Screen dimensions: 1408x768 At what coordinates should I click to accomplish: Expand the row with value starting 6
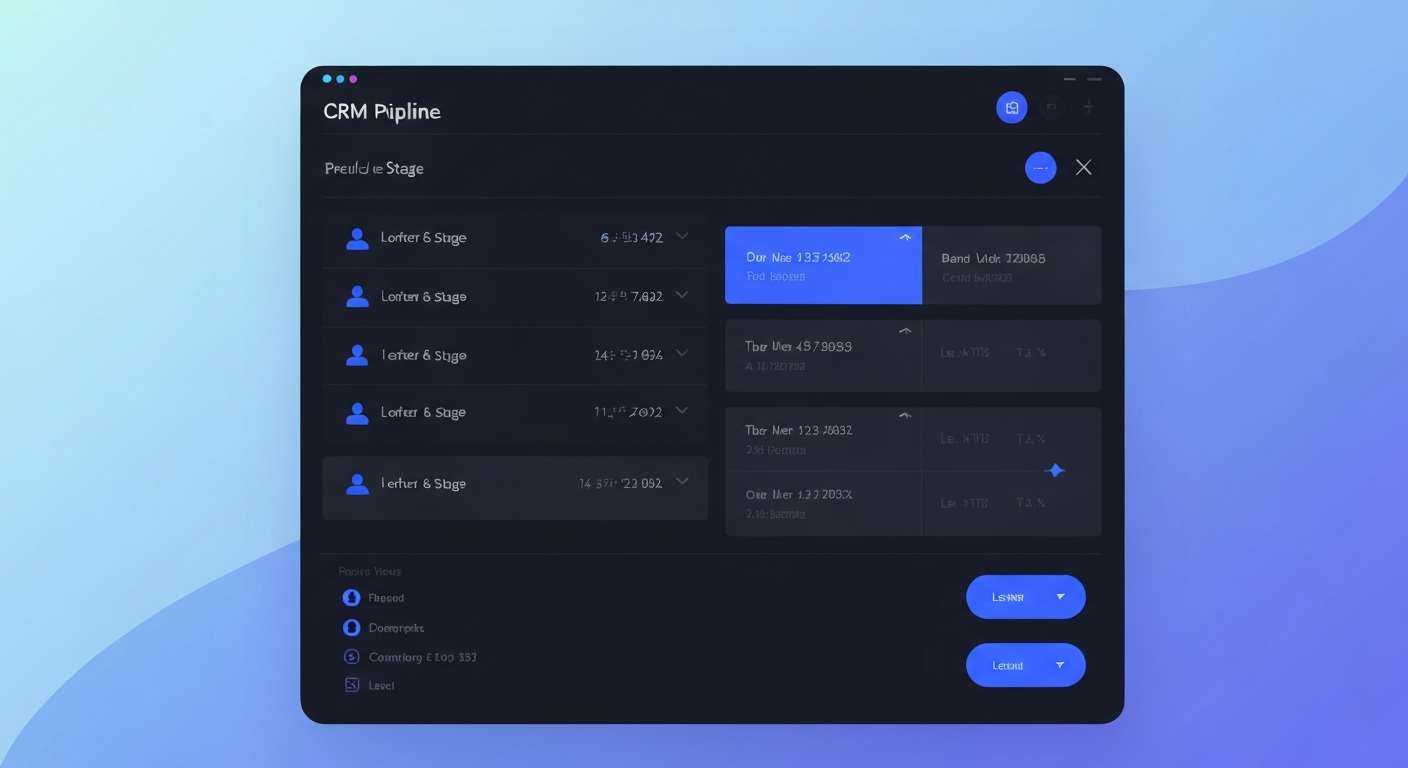point(682,237)
